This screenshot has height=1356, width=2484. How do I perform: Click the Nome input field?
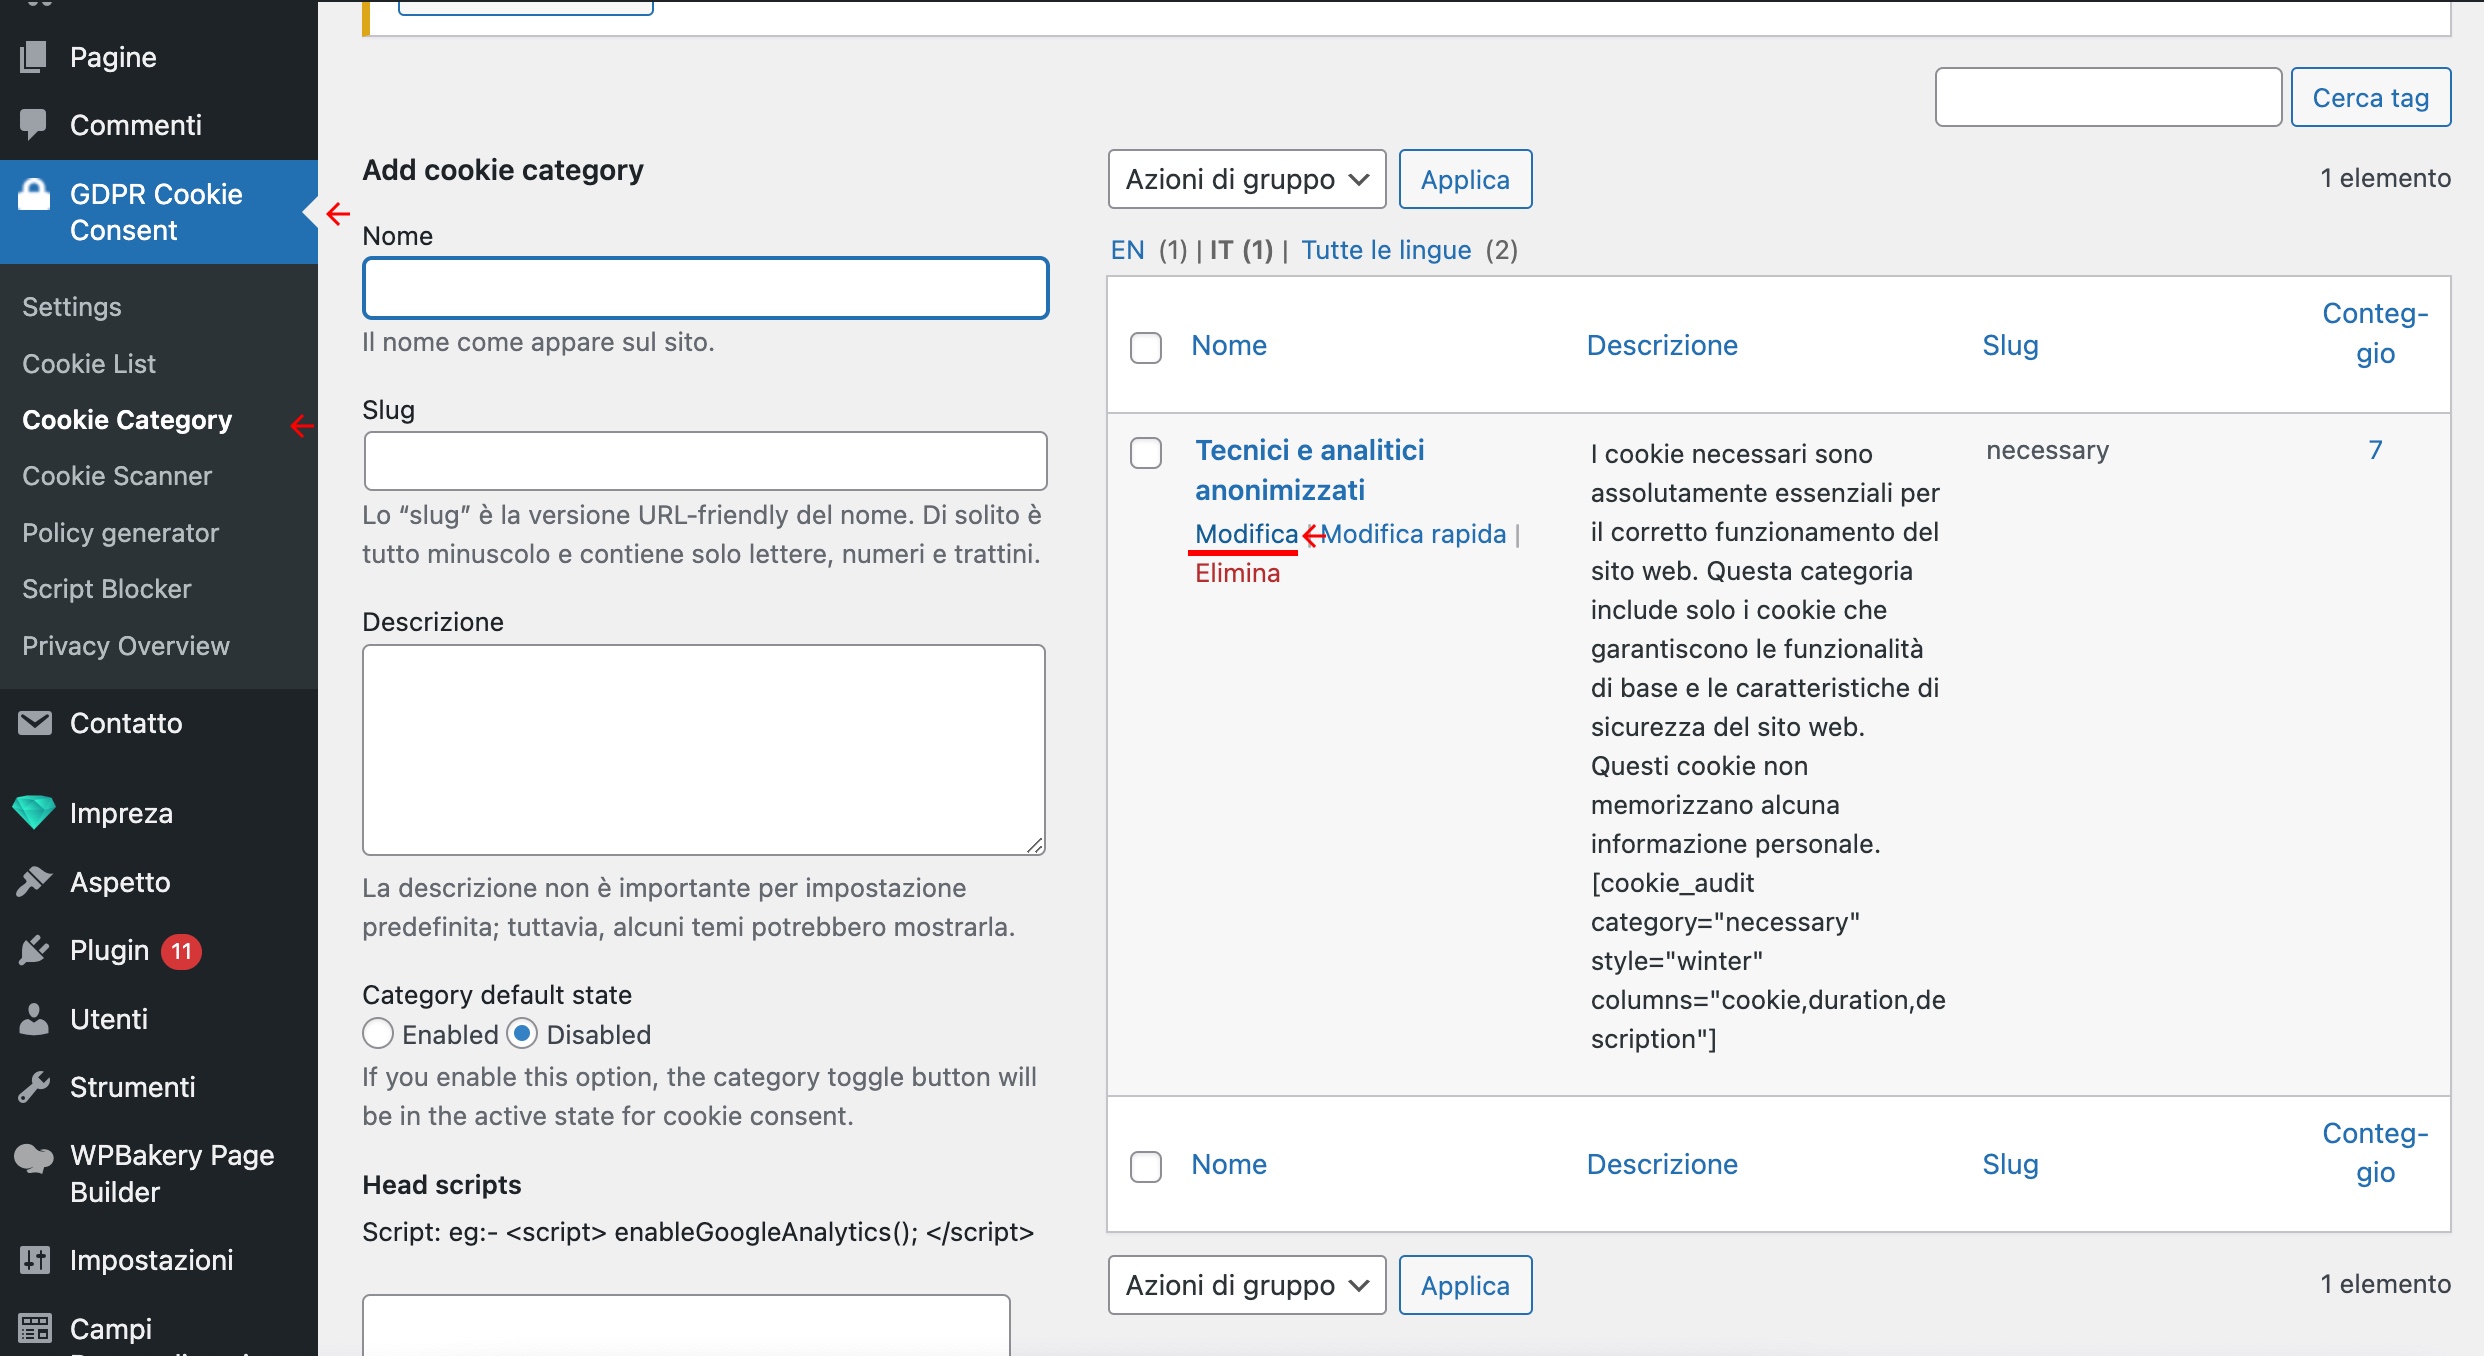click(x=703, y=289)
